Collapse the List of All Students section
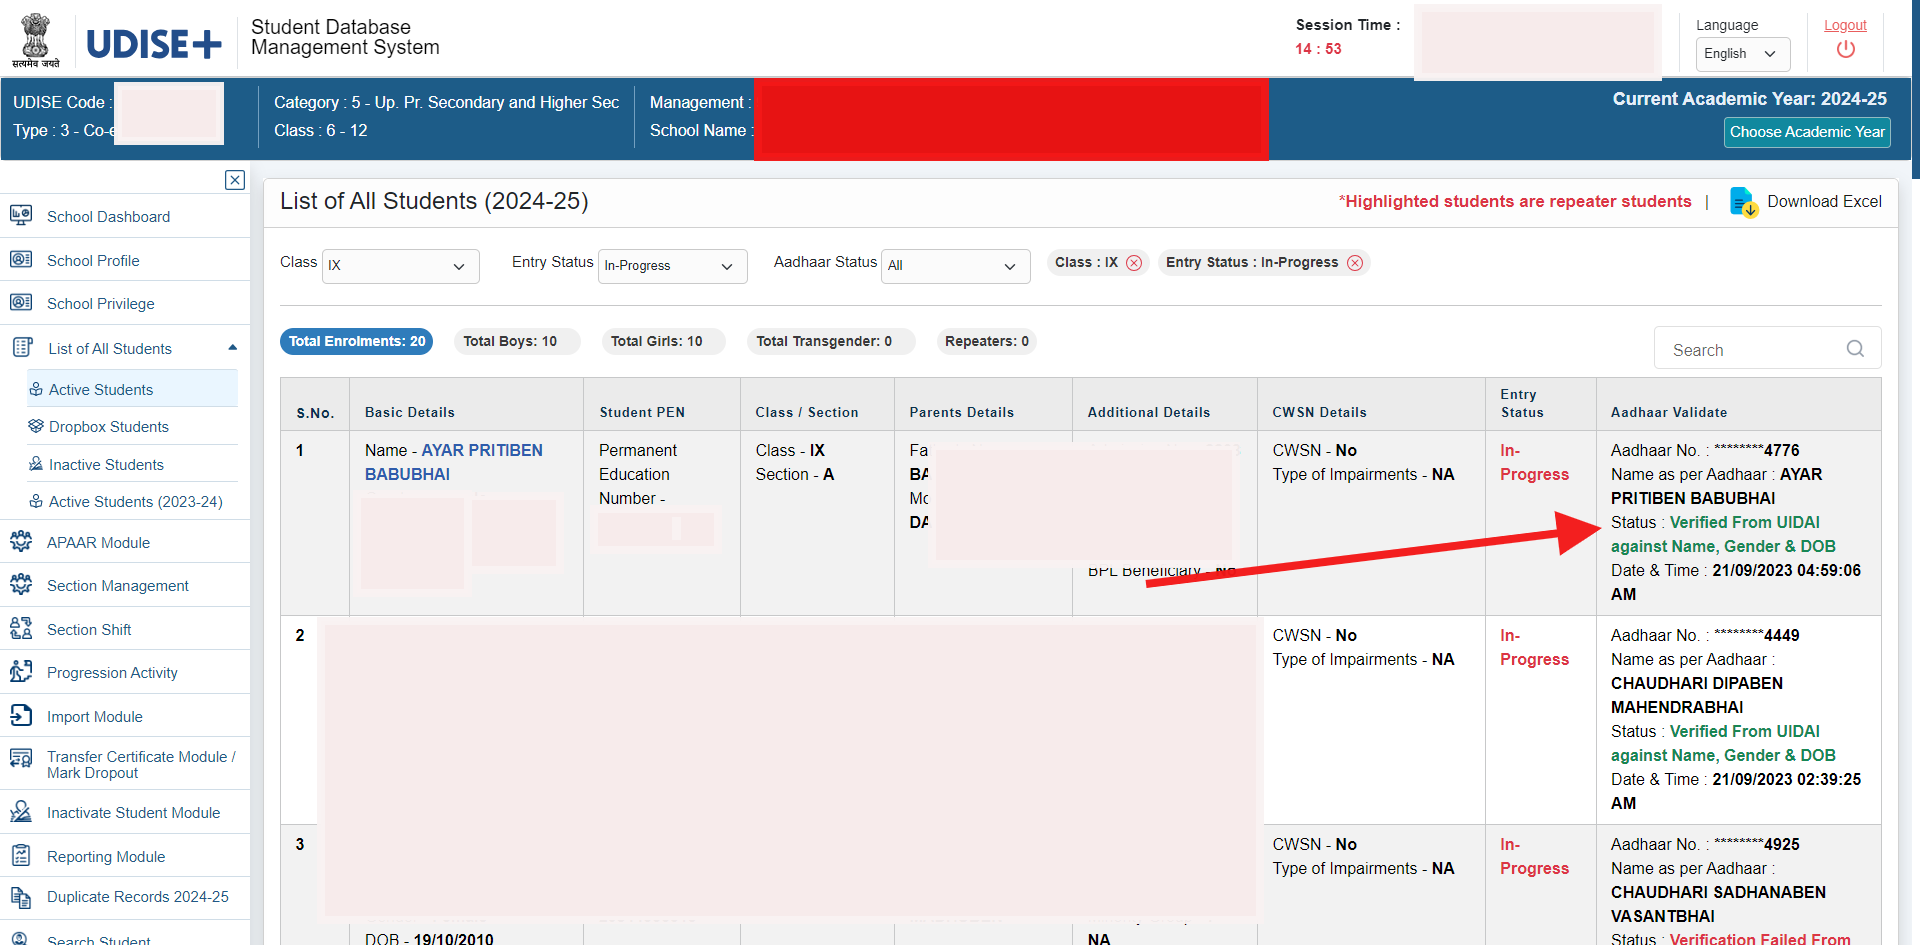Viewport: 1920px width, 945px height. click(x=232, y=347)
